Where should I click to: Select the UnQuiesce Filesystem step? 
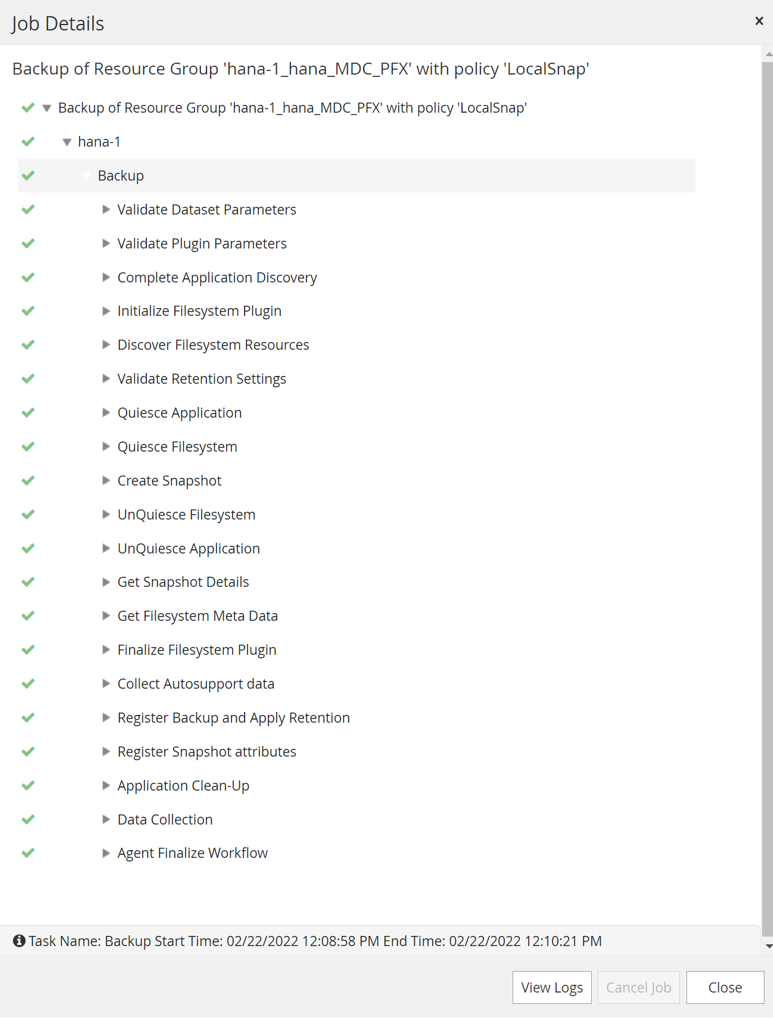(x=186, y=515)
